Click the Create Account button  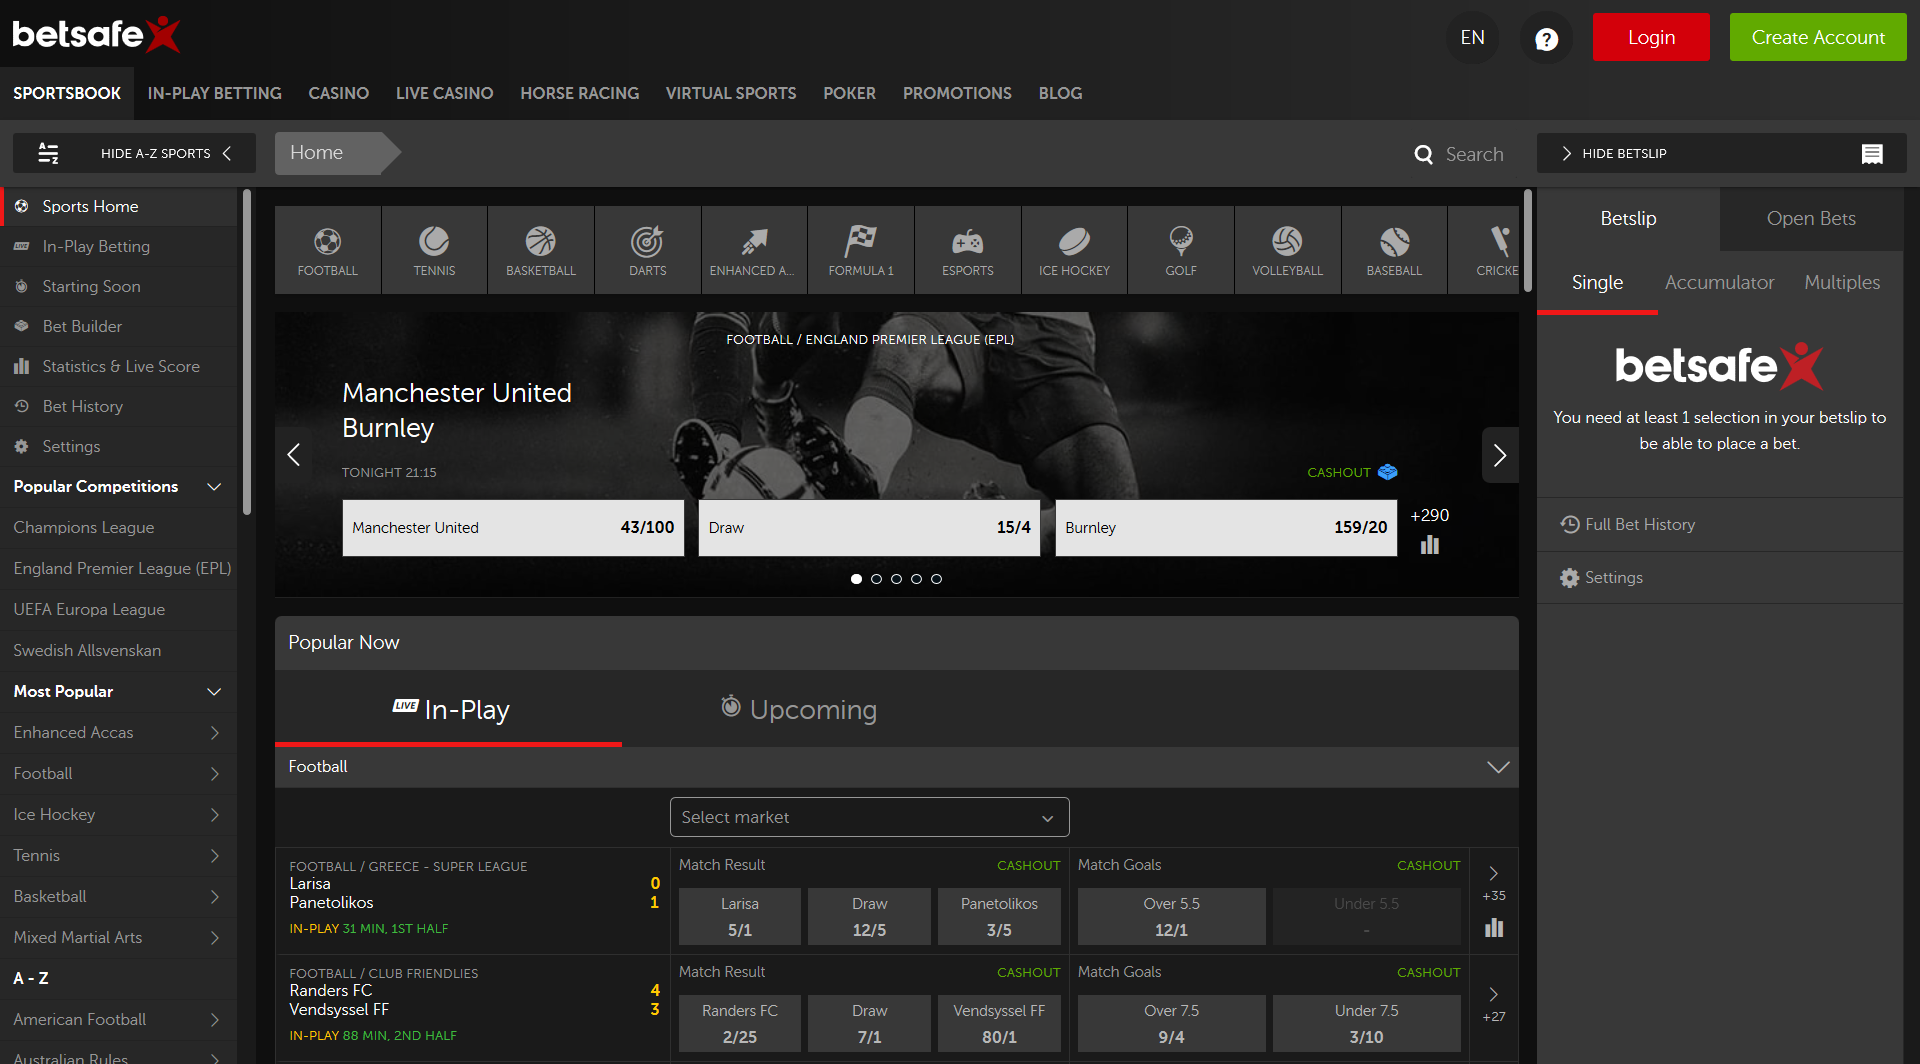click(1818, 37)
